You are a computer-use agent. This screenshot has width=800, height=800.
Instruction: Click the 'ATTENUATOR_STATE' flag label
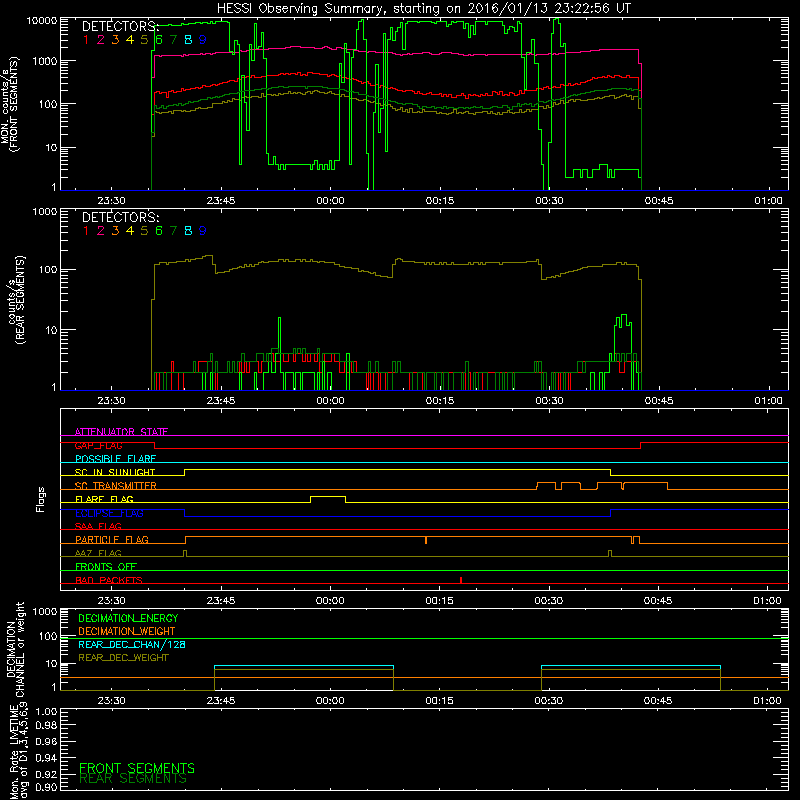[121, 432]
